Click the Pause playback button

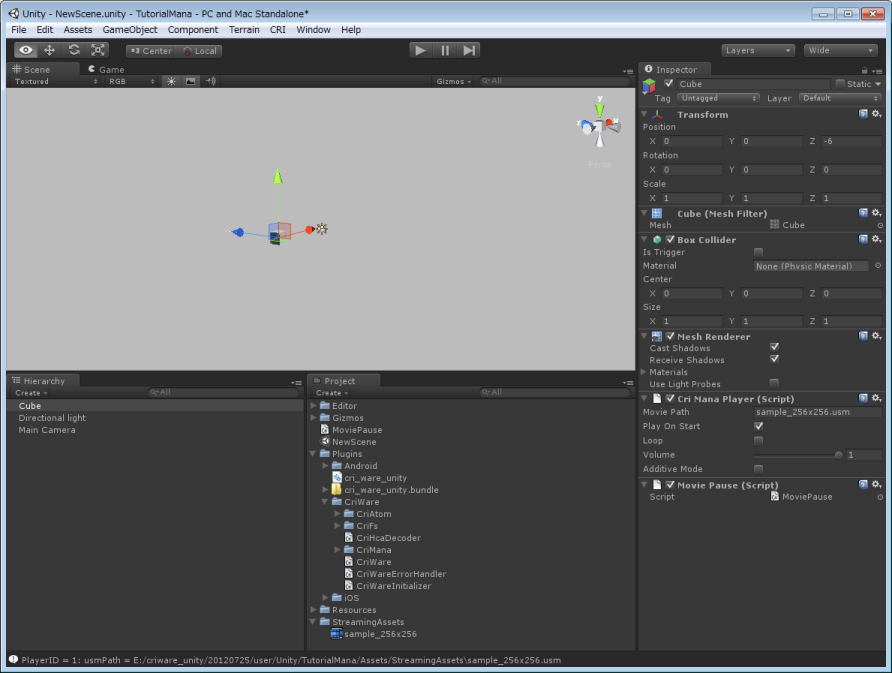(445, 51)
